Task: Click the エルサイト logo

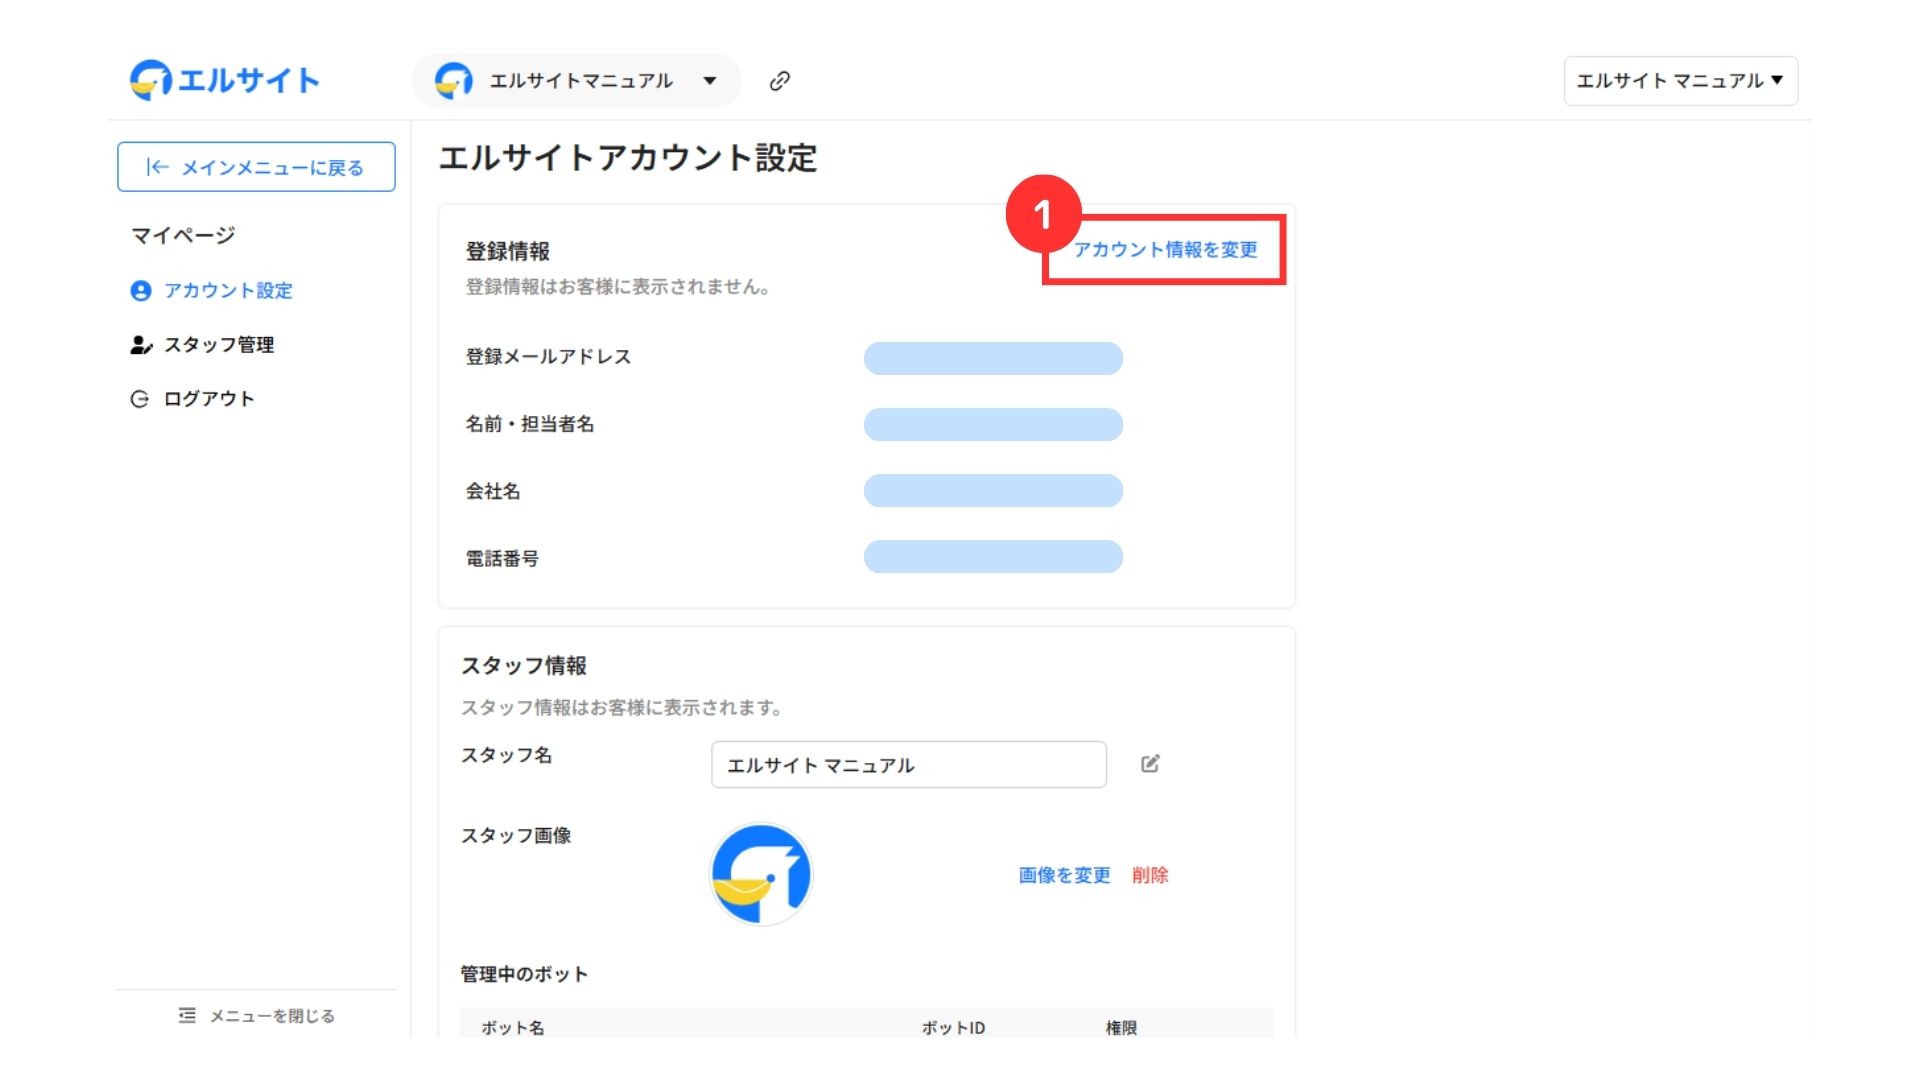Action: [x=224, y=80]
